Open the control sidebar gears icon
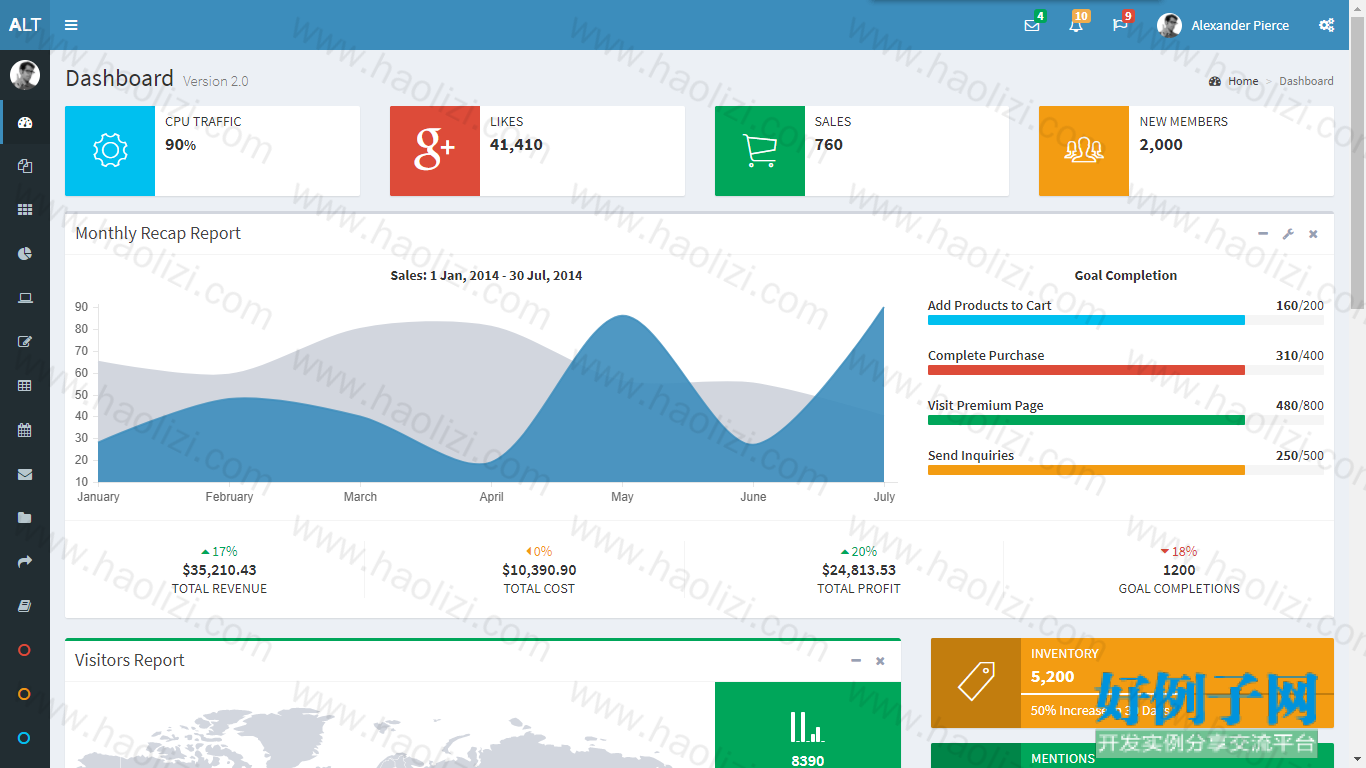 [x=1326, y=25]
